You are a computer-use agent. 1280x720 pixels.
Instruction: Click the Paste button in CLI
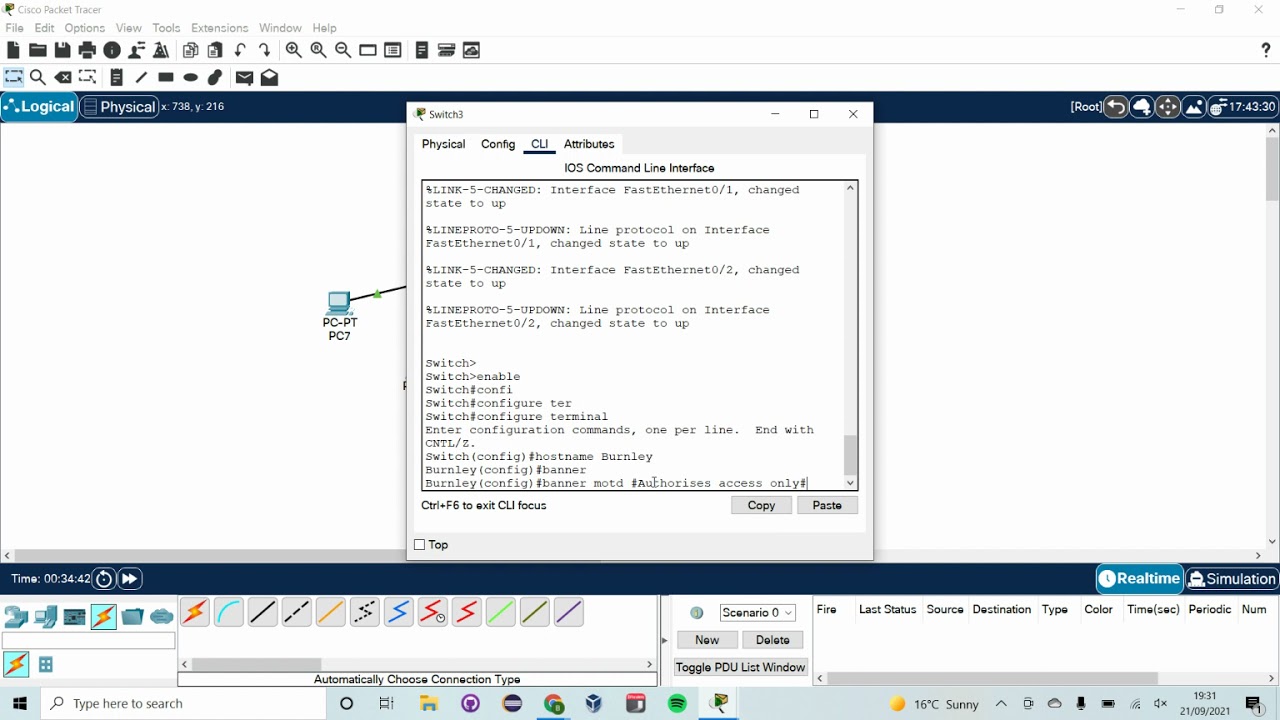pos(827,506)
